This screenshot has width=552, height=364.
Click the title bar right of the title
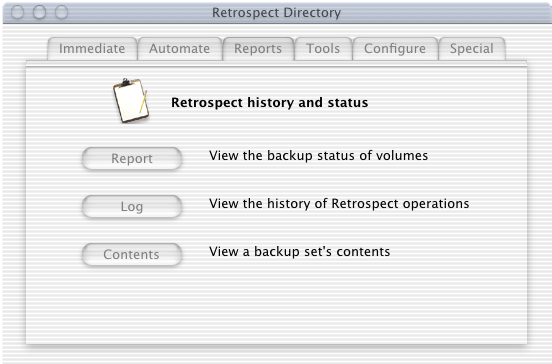444,13
